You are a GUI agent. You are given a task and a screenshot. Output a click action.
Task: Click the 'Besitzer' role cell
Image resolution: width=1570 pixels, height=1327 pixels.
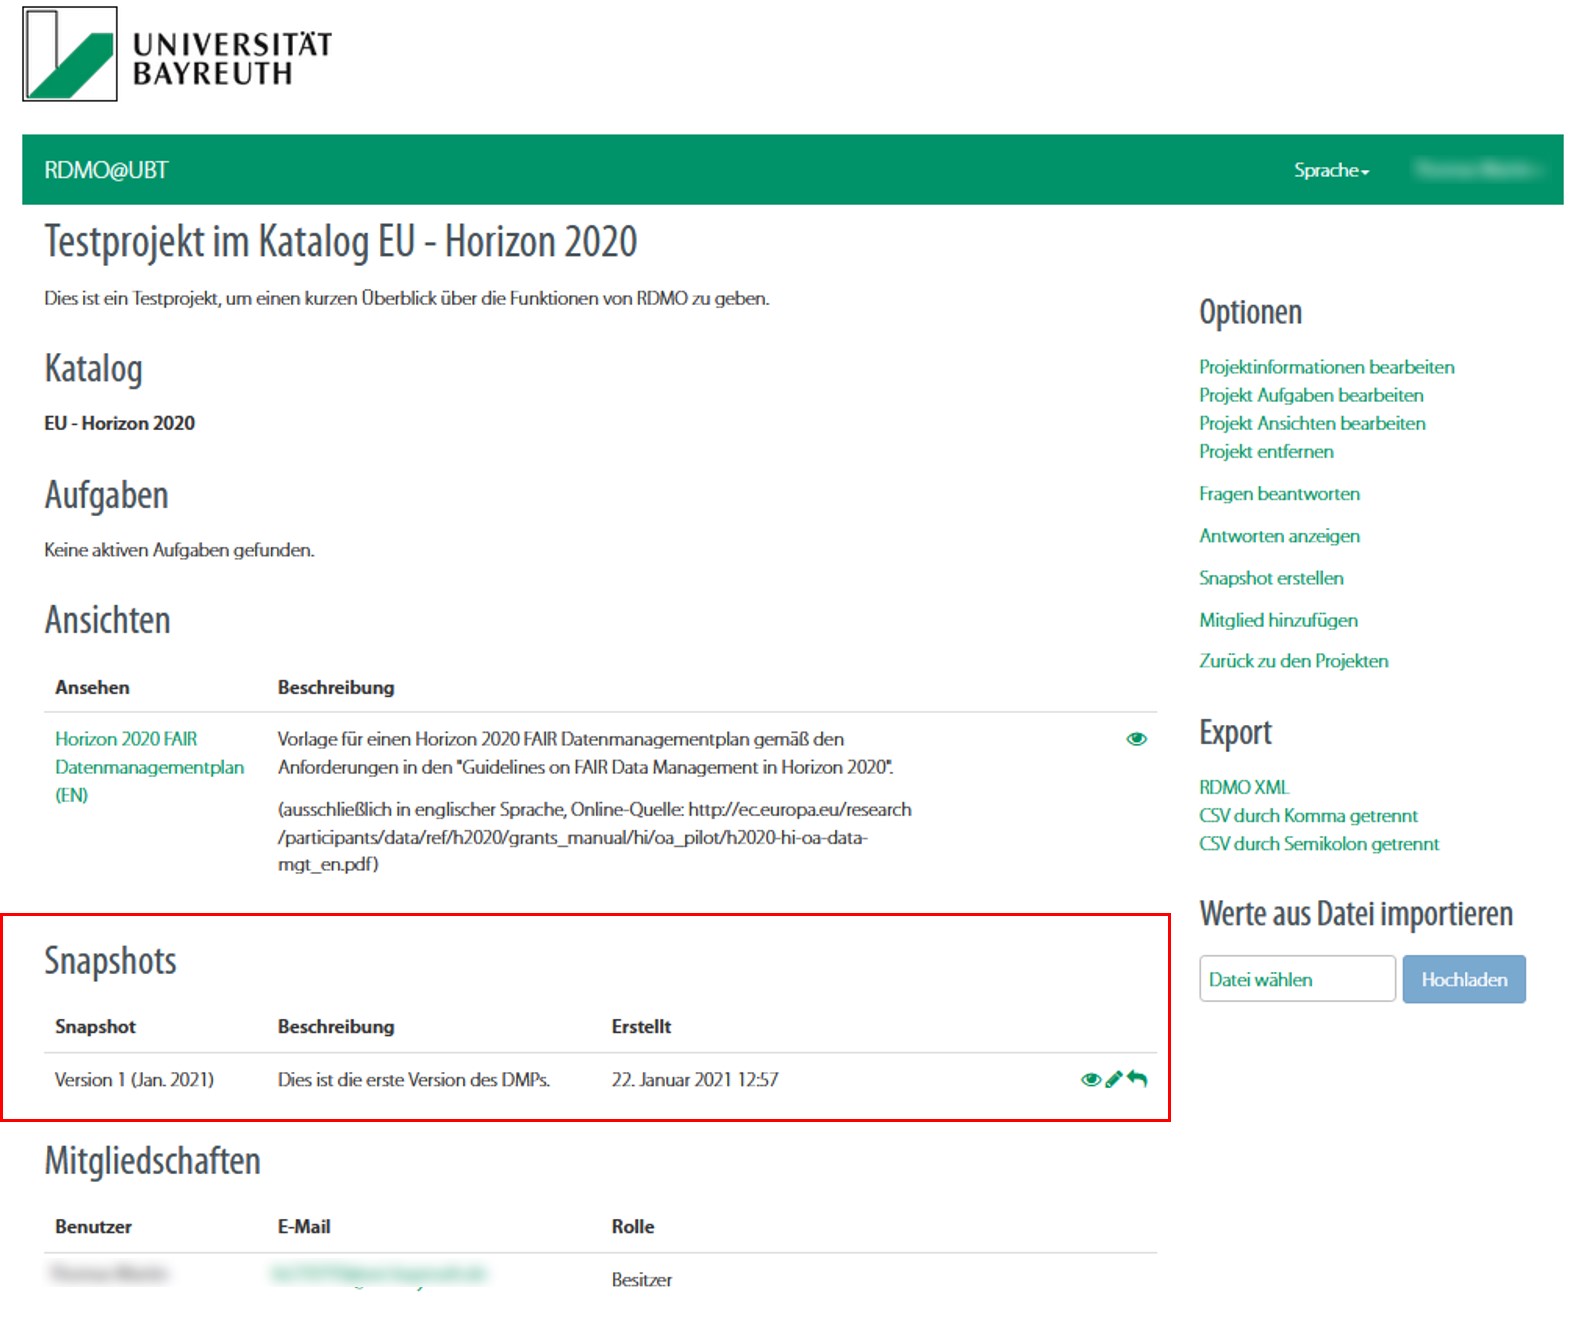642,1279
